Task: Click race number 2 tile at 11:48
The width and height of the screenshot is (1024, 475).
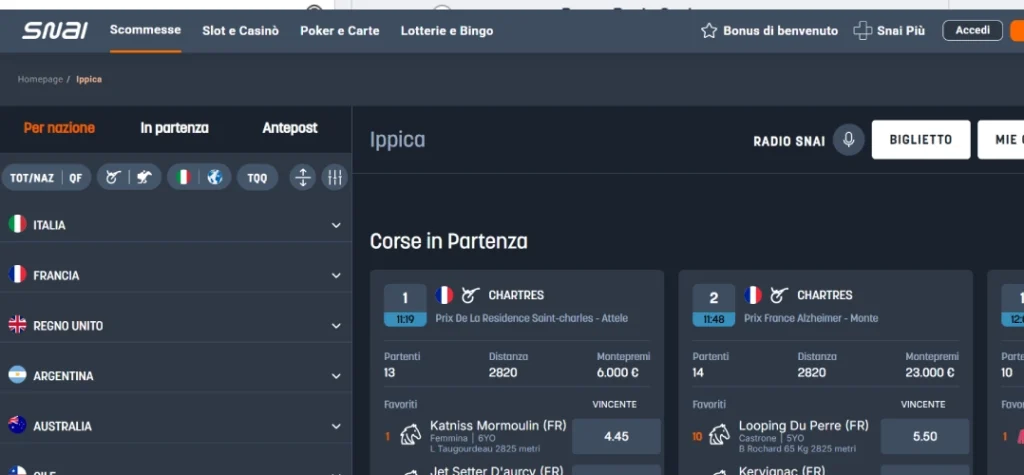Action: [714, 305]
